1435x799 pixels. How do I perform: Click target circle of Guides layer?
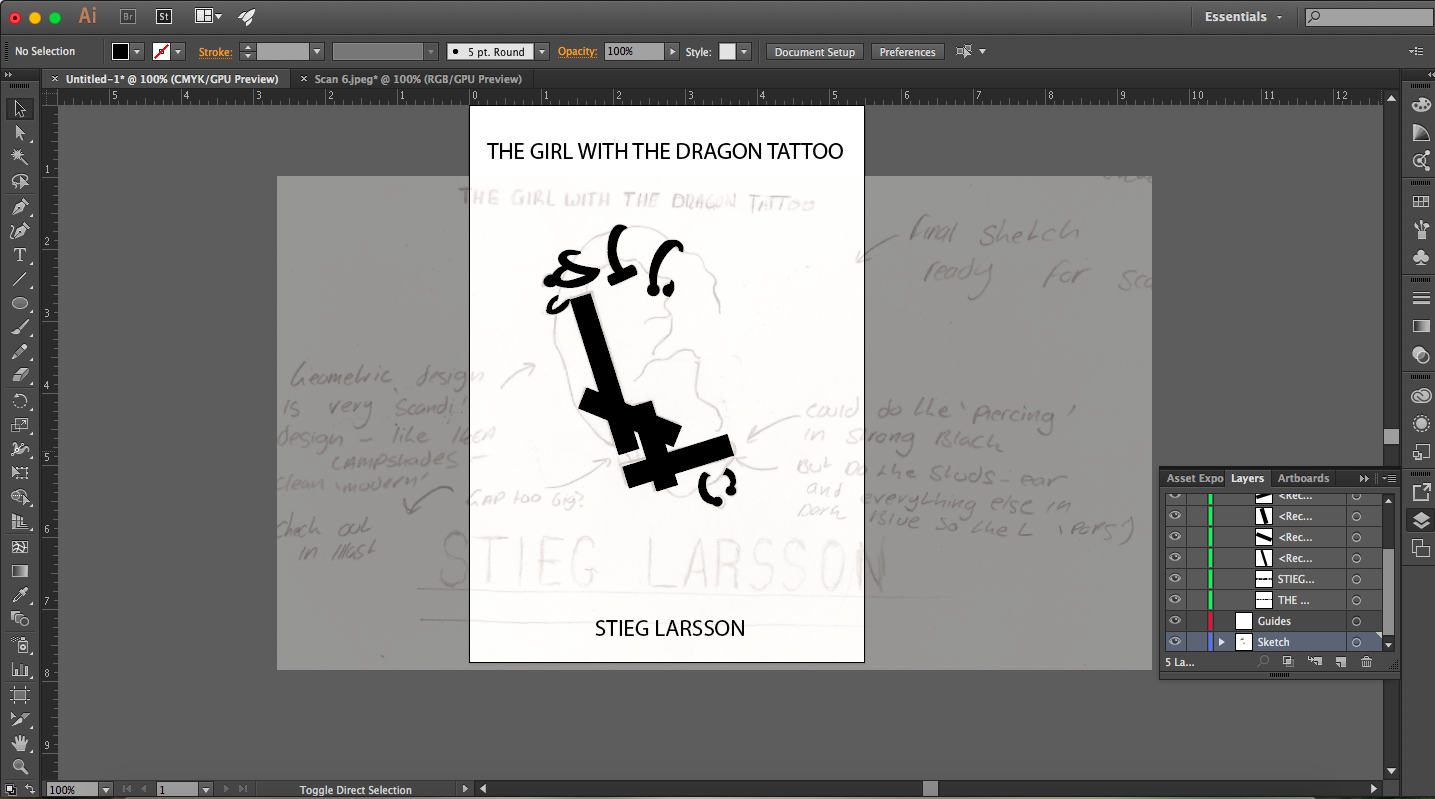1357,621
